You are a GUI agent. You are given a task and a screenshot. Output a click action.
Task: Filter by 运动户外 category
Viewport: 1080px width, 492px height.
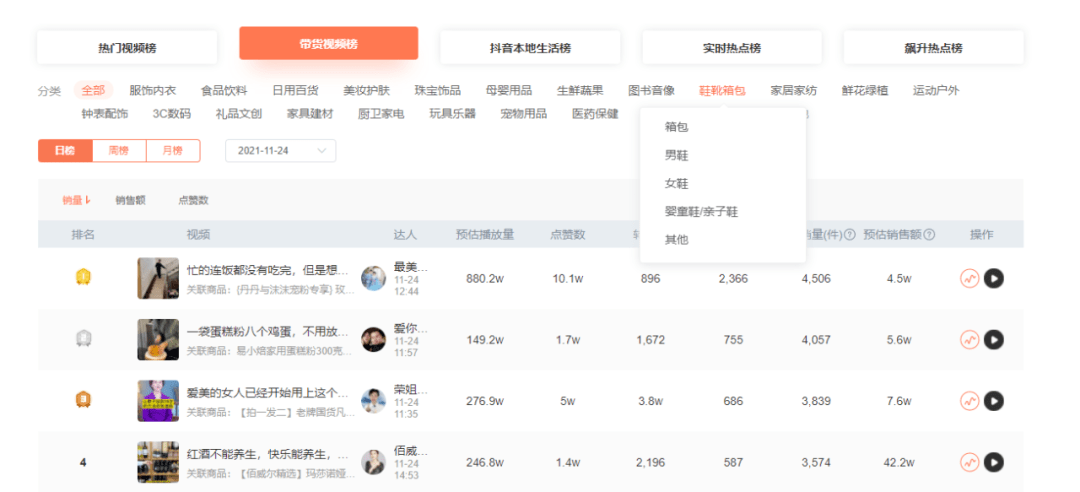point(936,90)
